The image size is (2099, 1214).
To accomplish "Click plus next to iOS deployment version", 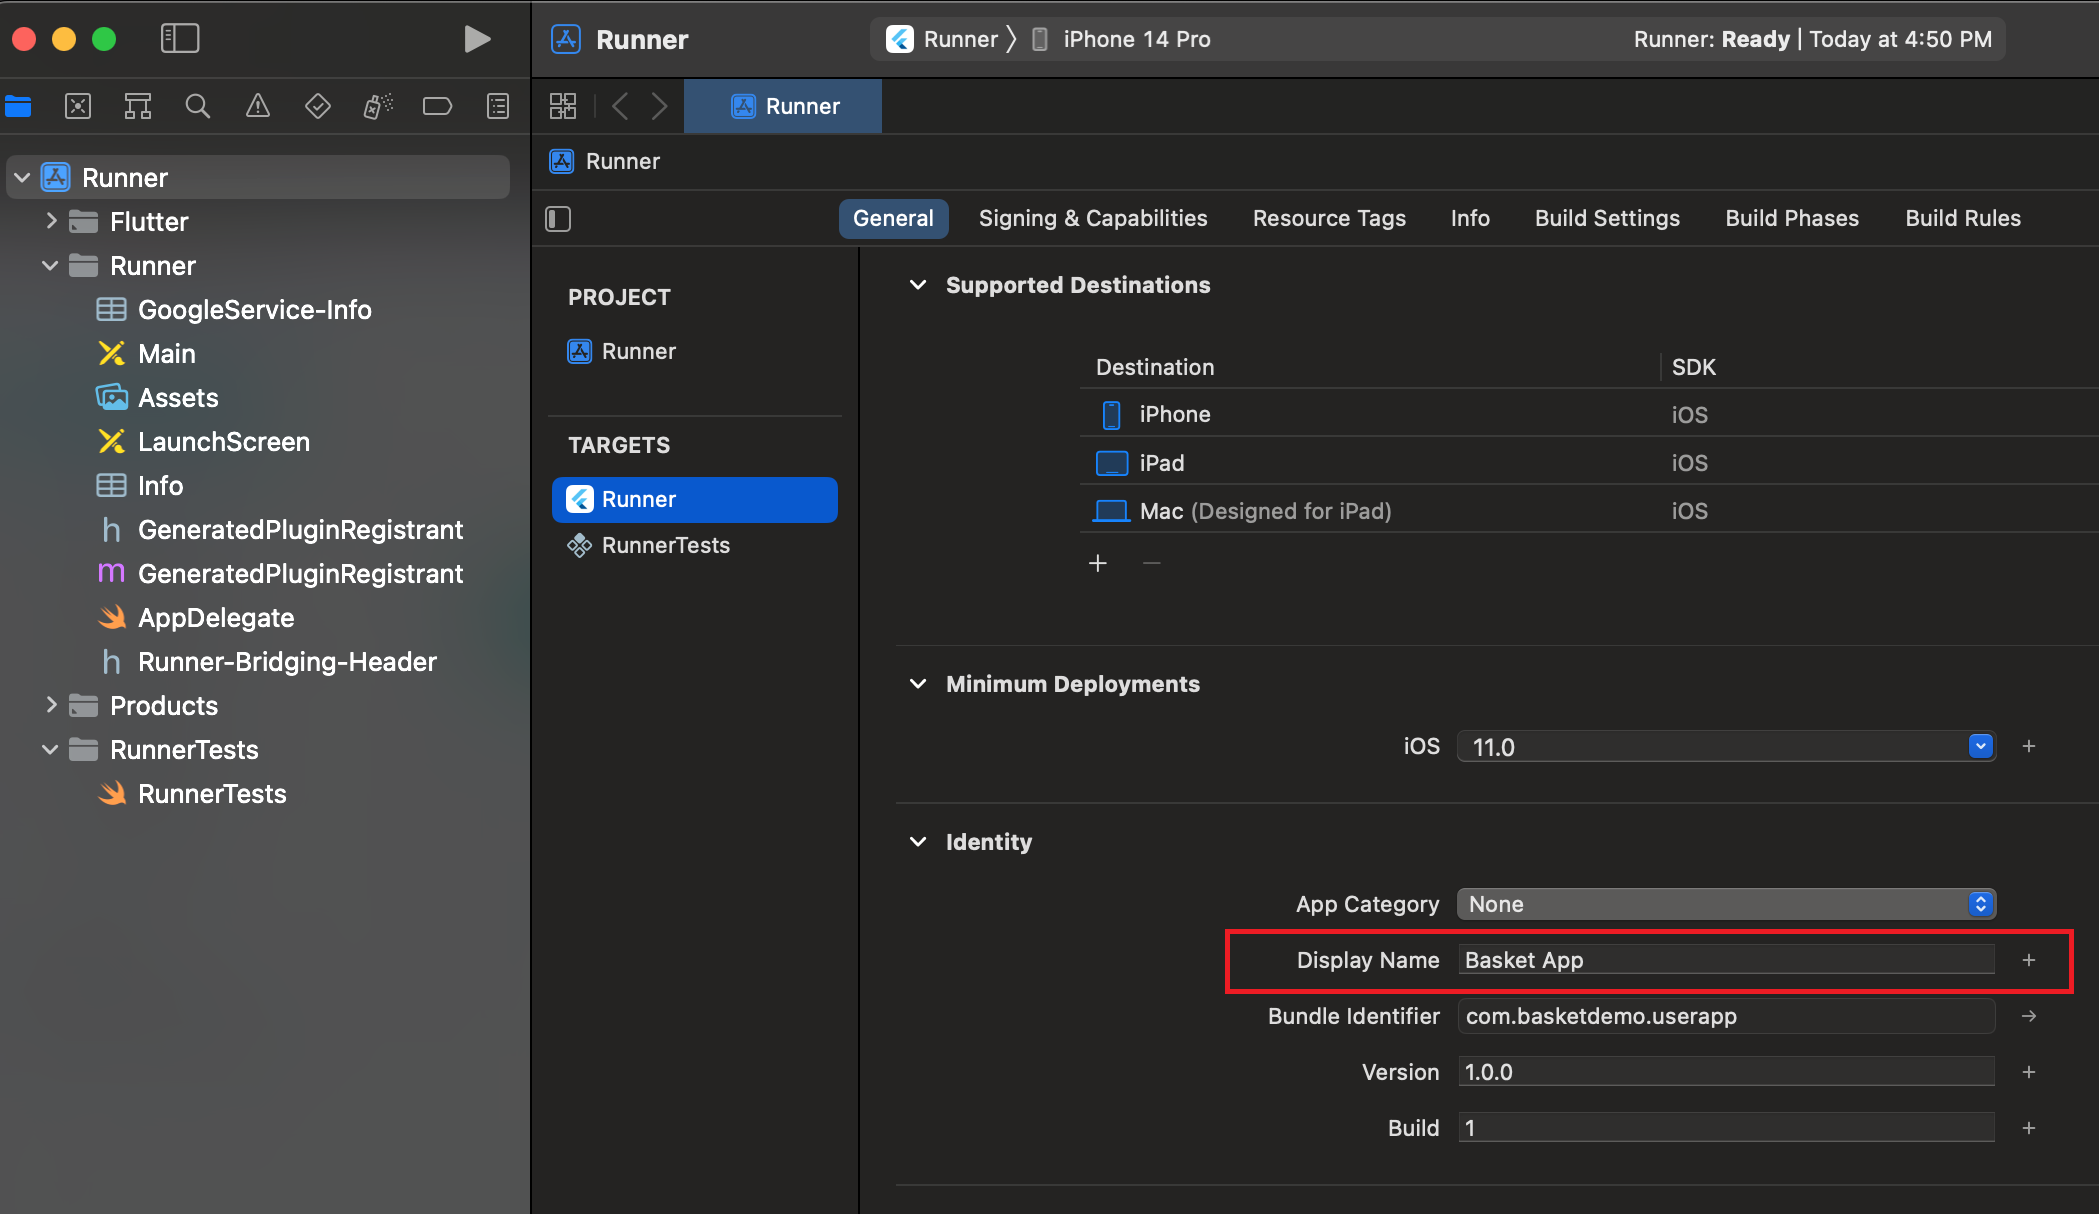I will [x=2029, y=746].
